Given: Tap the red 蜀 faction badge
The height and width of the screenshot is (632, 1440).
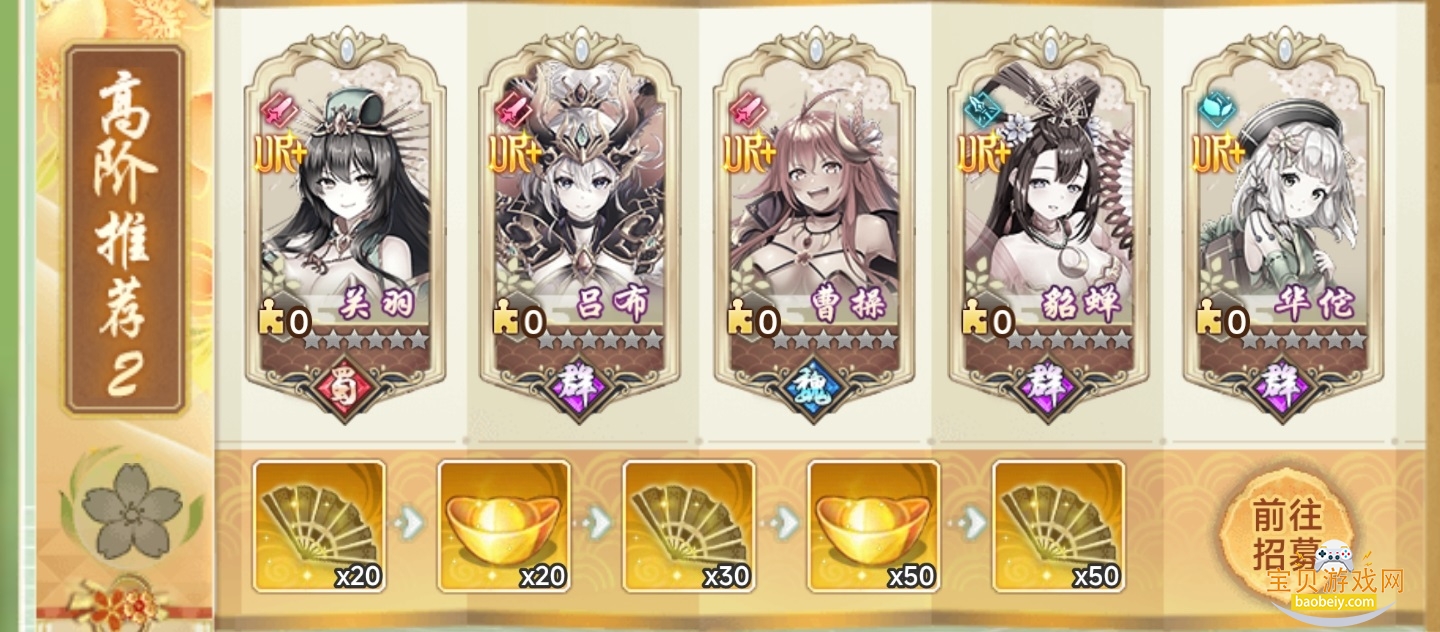Looking at the screenshot, I should (x=346, y=386).
